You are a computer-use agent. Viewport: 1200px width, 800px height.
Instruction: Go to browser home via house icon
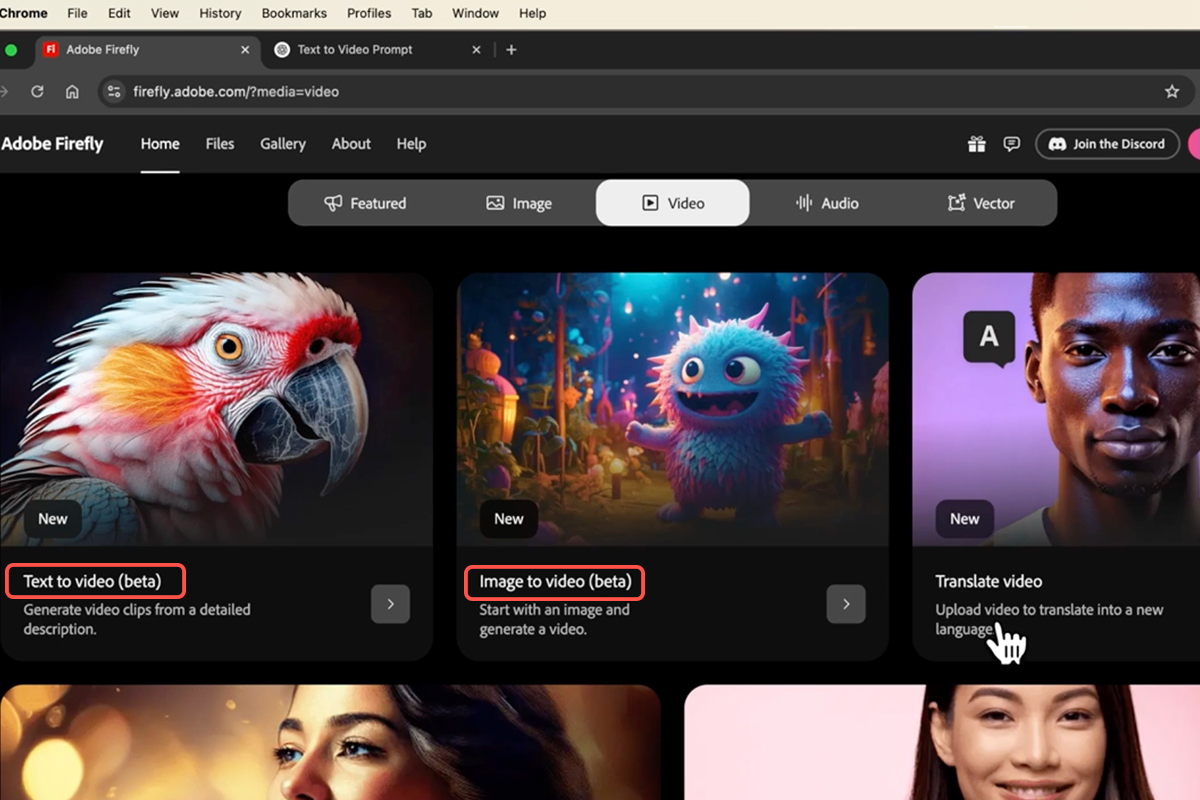pyautogui.click(x=72, y=91)
